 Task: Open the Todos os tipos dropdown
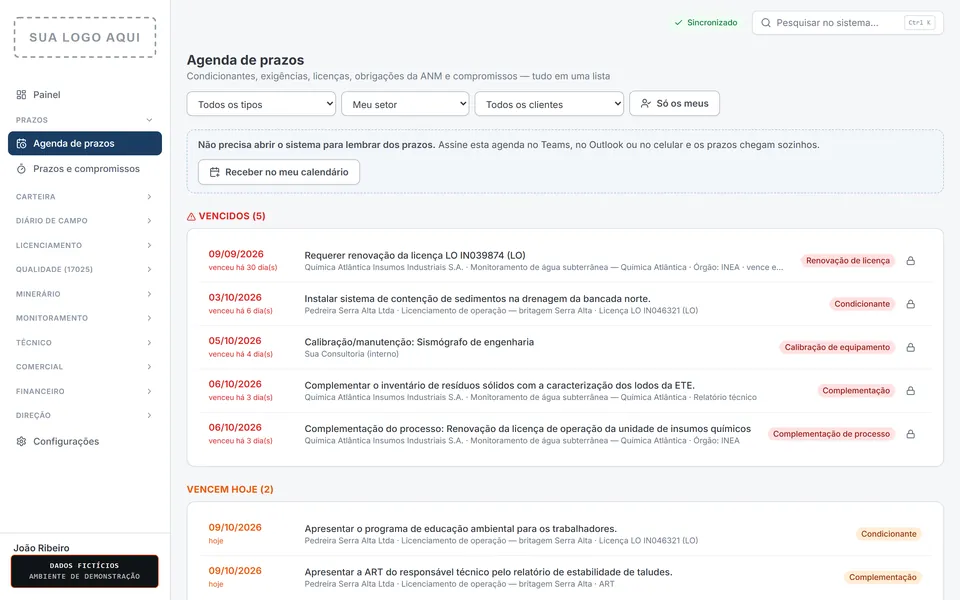(261, 104)
